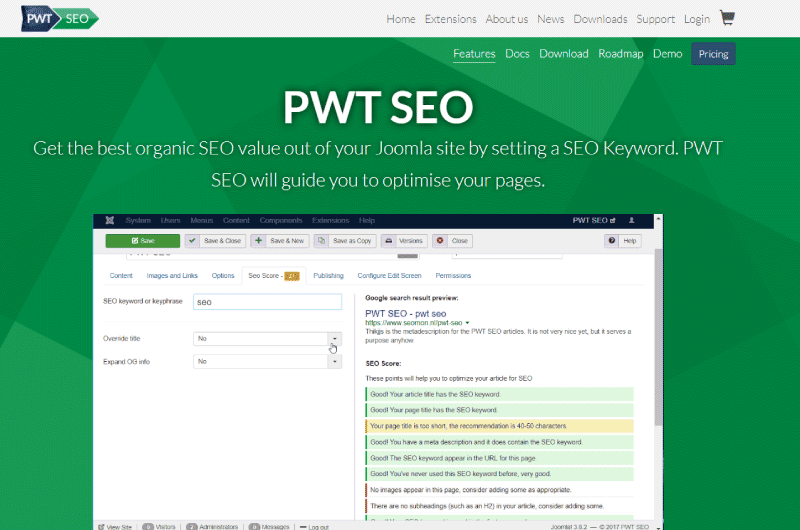Click the Help question mark icon
The width and height of the screenshot is (800, 530).
(612, 241)
